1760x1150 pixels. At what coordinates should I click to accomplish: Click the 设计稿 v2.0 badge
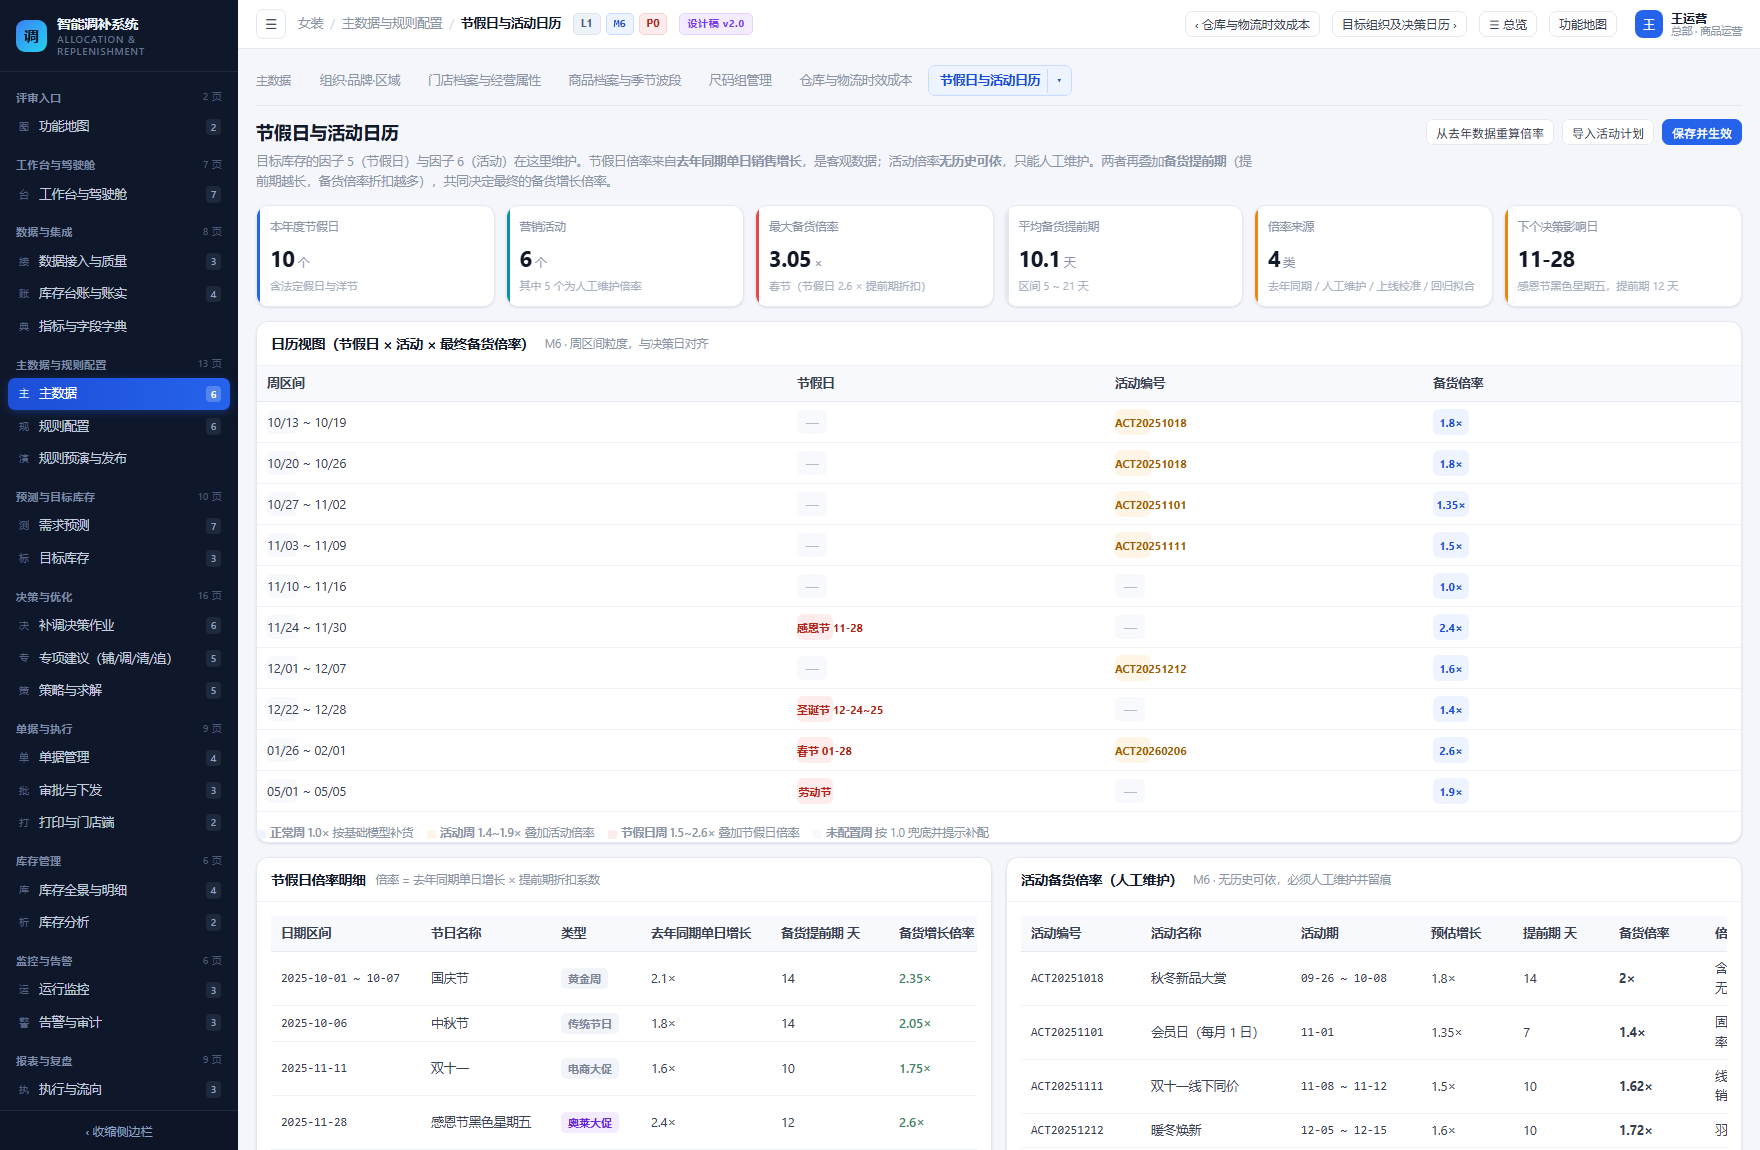pyautogui.click(x=716, y=24)
